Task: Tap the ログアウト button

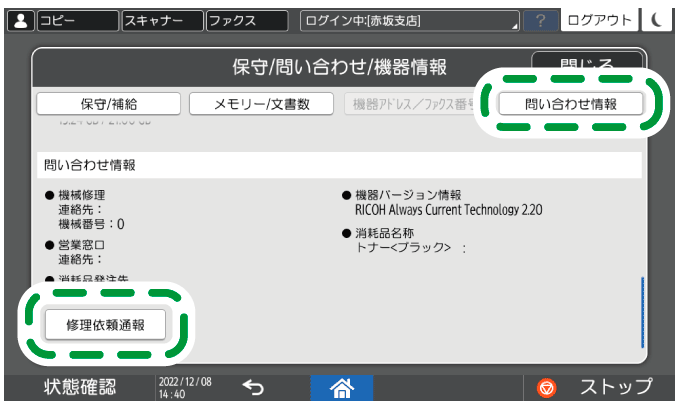Action: (599, 20)
